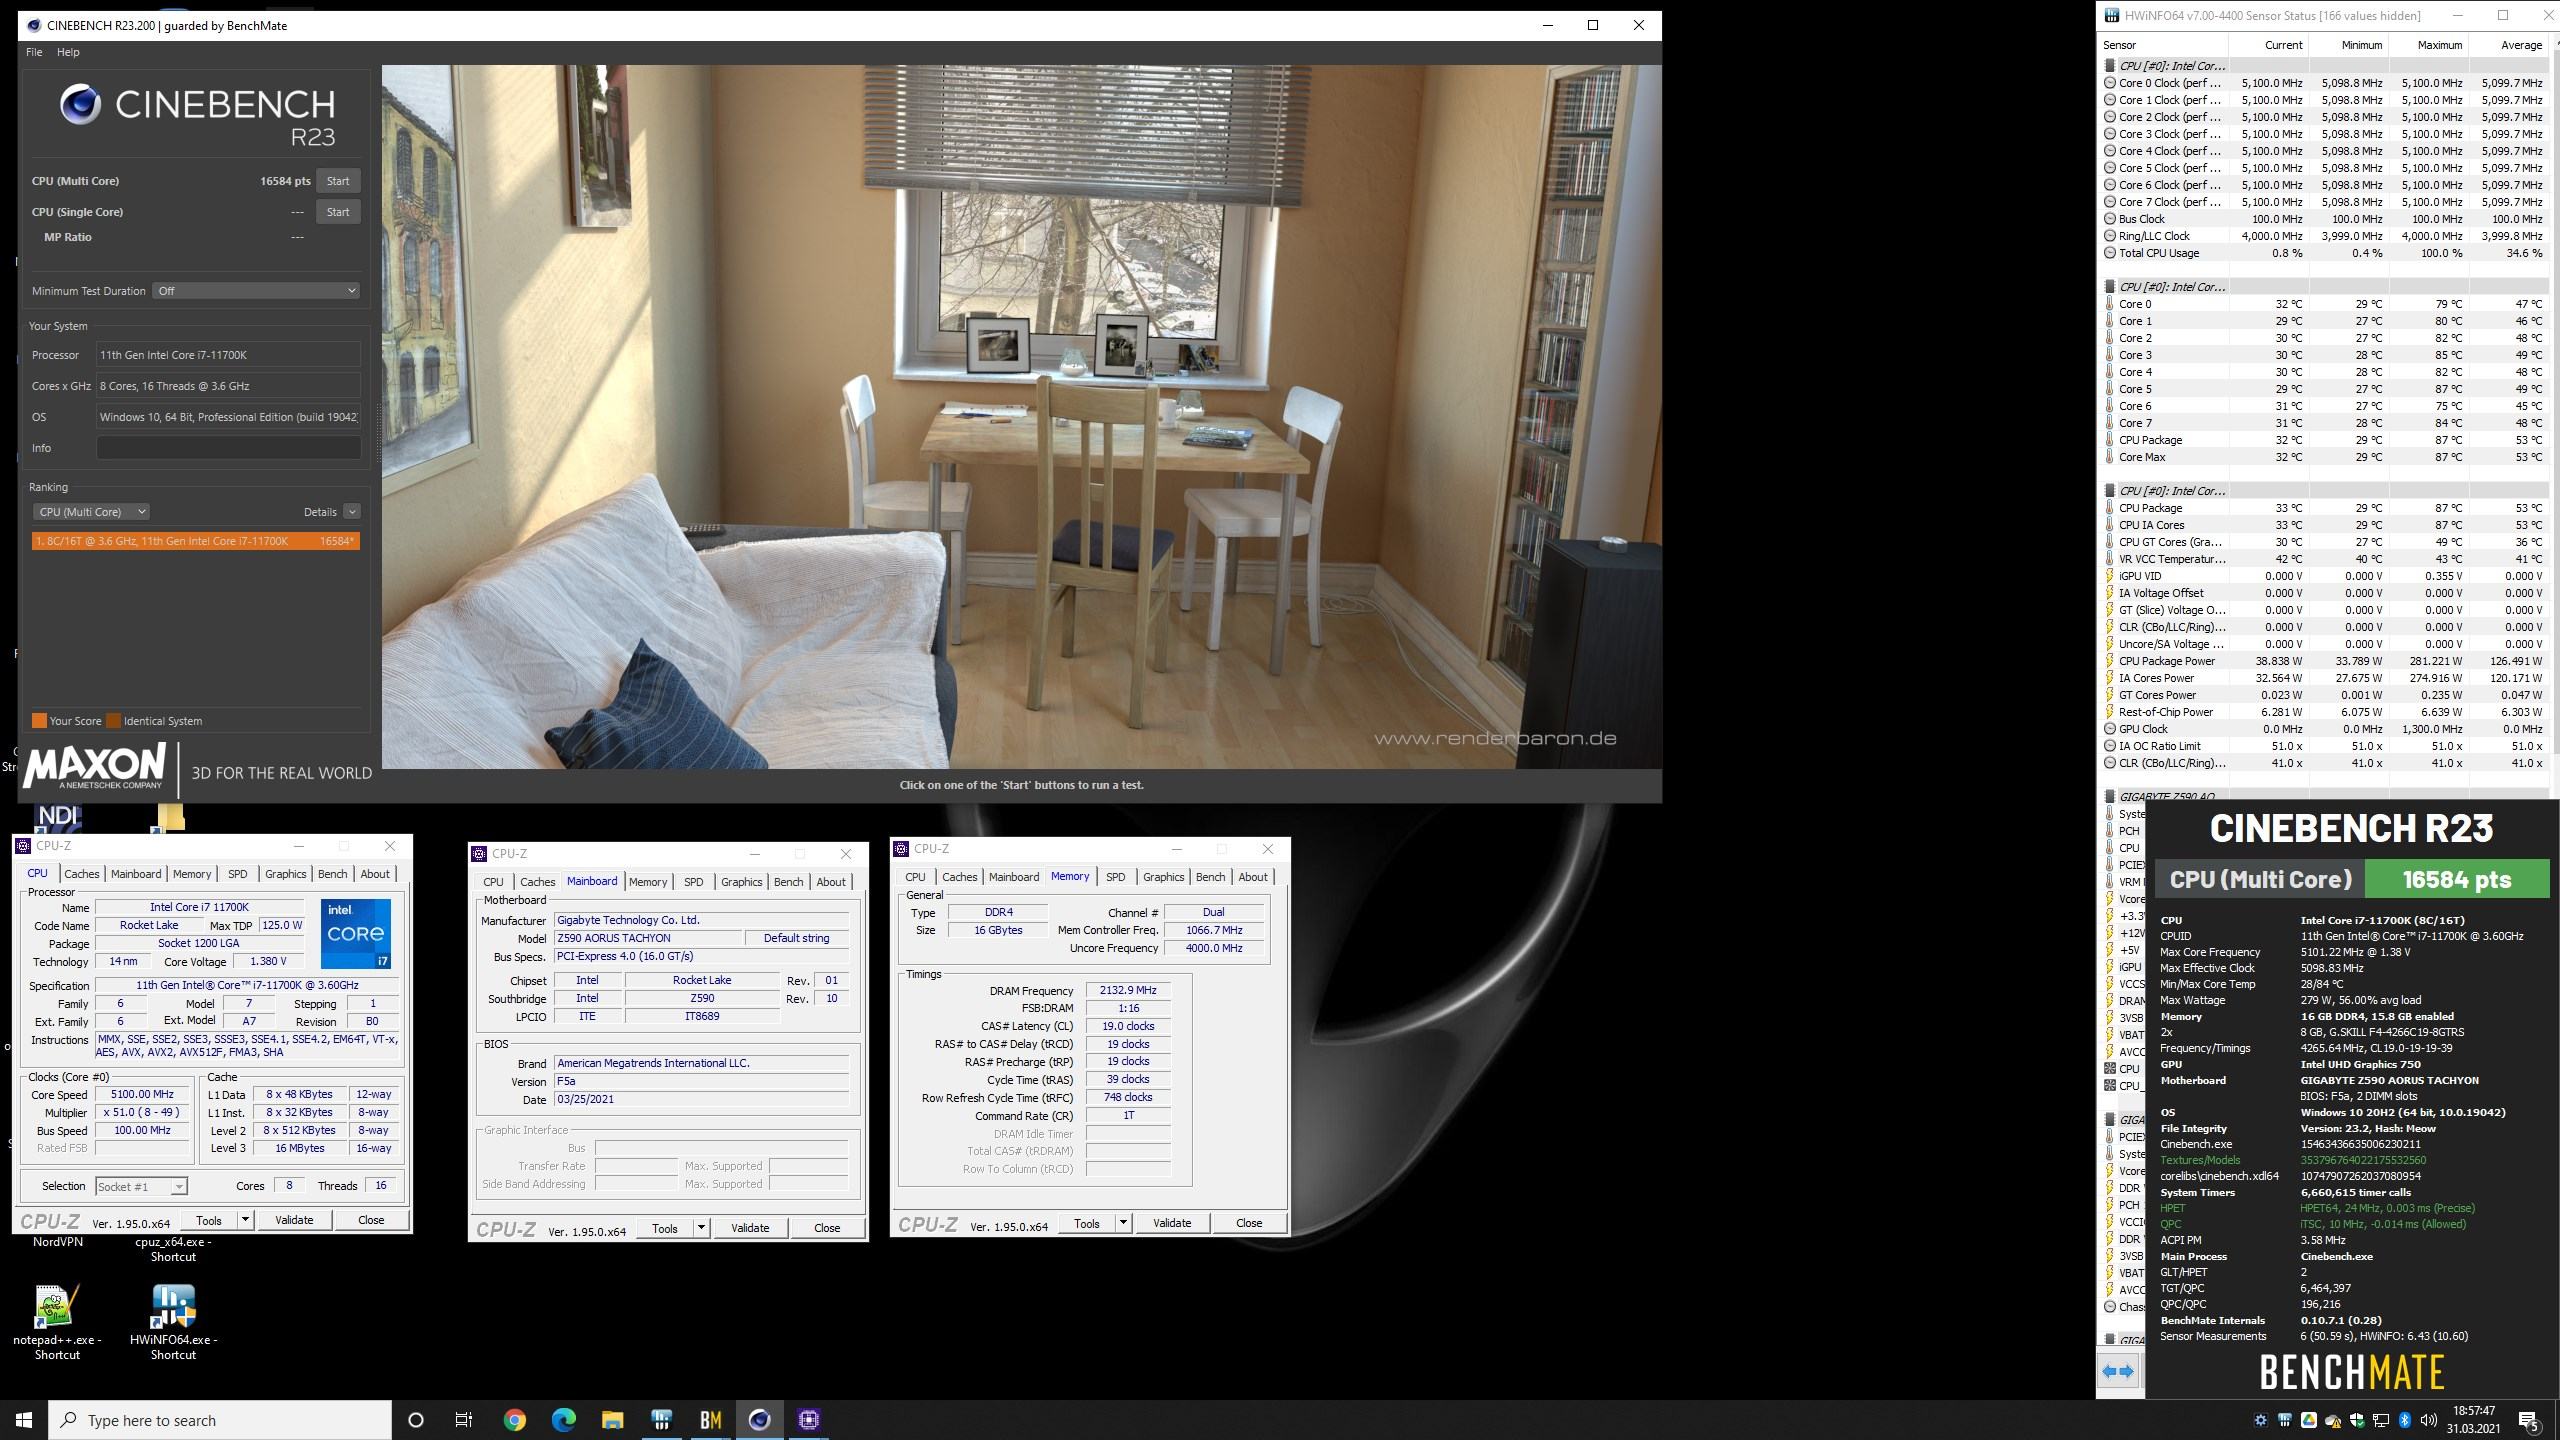Click the HWiNFO icon in system tray

point(2284,1420)
